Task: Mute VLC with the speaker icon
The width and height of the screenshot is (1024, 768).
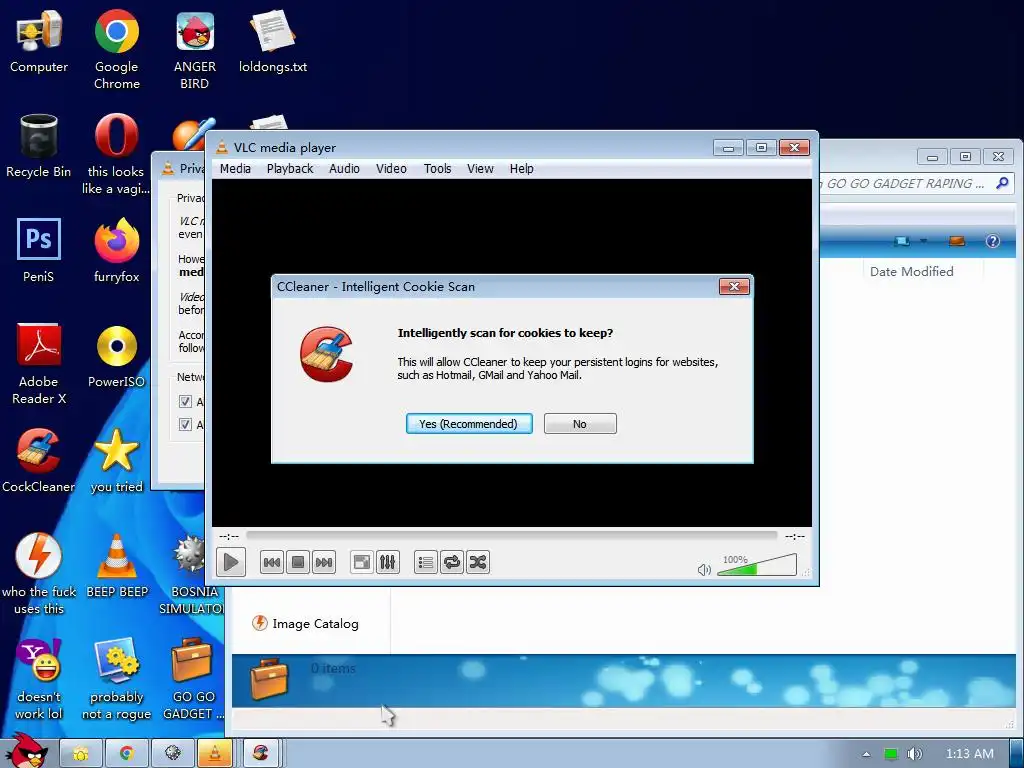Action: pyautogui.click(x=704, y=570)
